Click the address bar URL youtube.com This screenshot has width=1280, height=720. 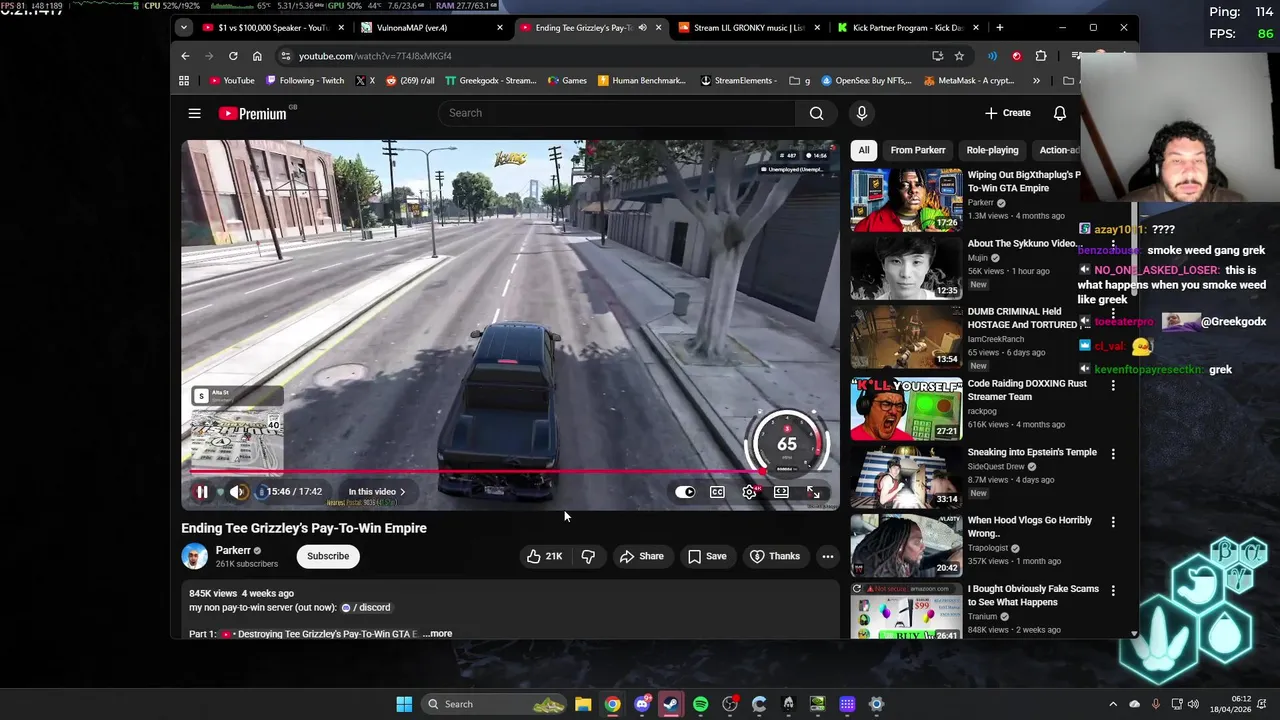[375, 56]
